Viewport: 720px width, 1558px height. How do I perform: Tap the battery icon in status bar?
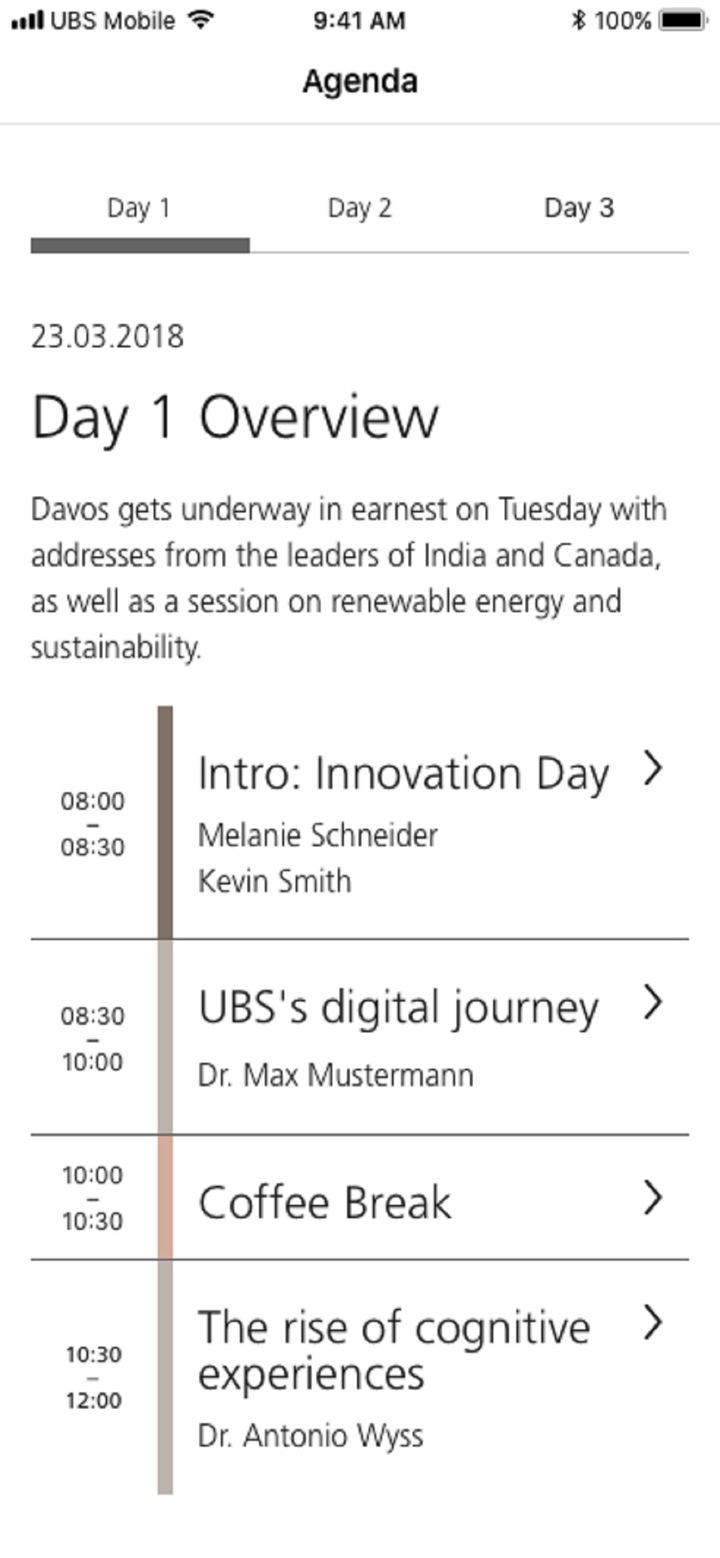coord(683,20)
